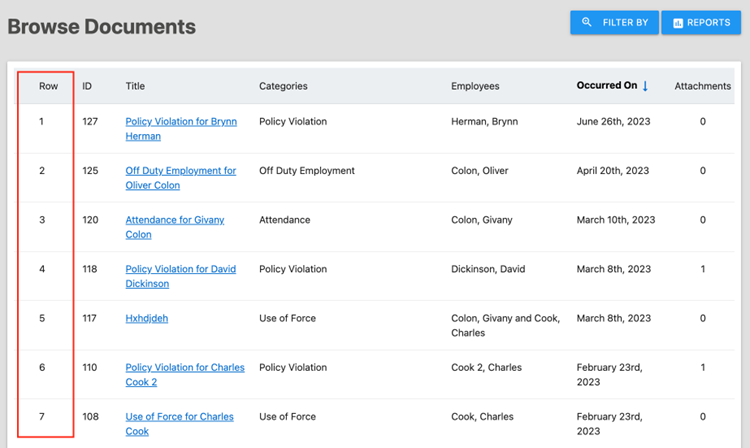Click the Browse Documents page heading
Image resolution: width=750 pixels, height=448 pixels.
pyautogui.click(x=102, y=26)
